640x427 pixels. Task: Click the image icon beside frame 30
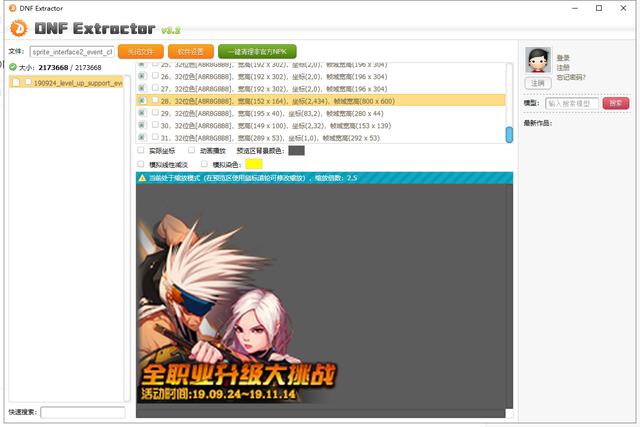[142, 125]
